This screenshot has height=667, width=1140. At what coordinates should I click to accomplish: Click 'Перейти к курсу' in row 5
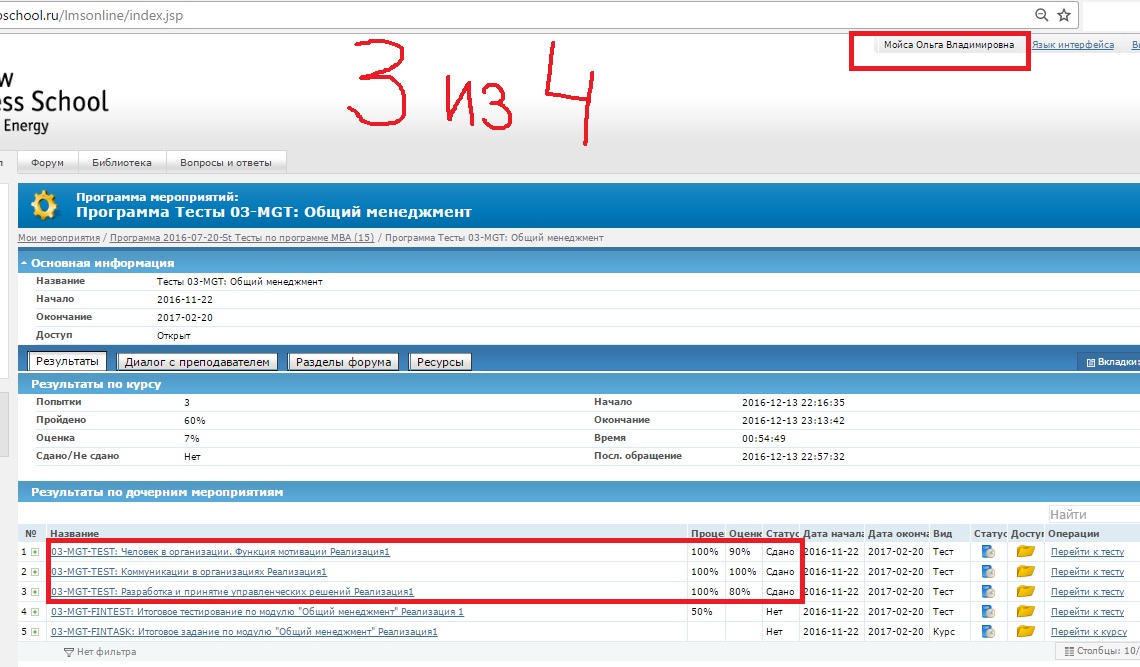pyautogui.click(x=1087, y=632)
